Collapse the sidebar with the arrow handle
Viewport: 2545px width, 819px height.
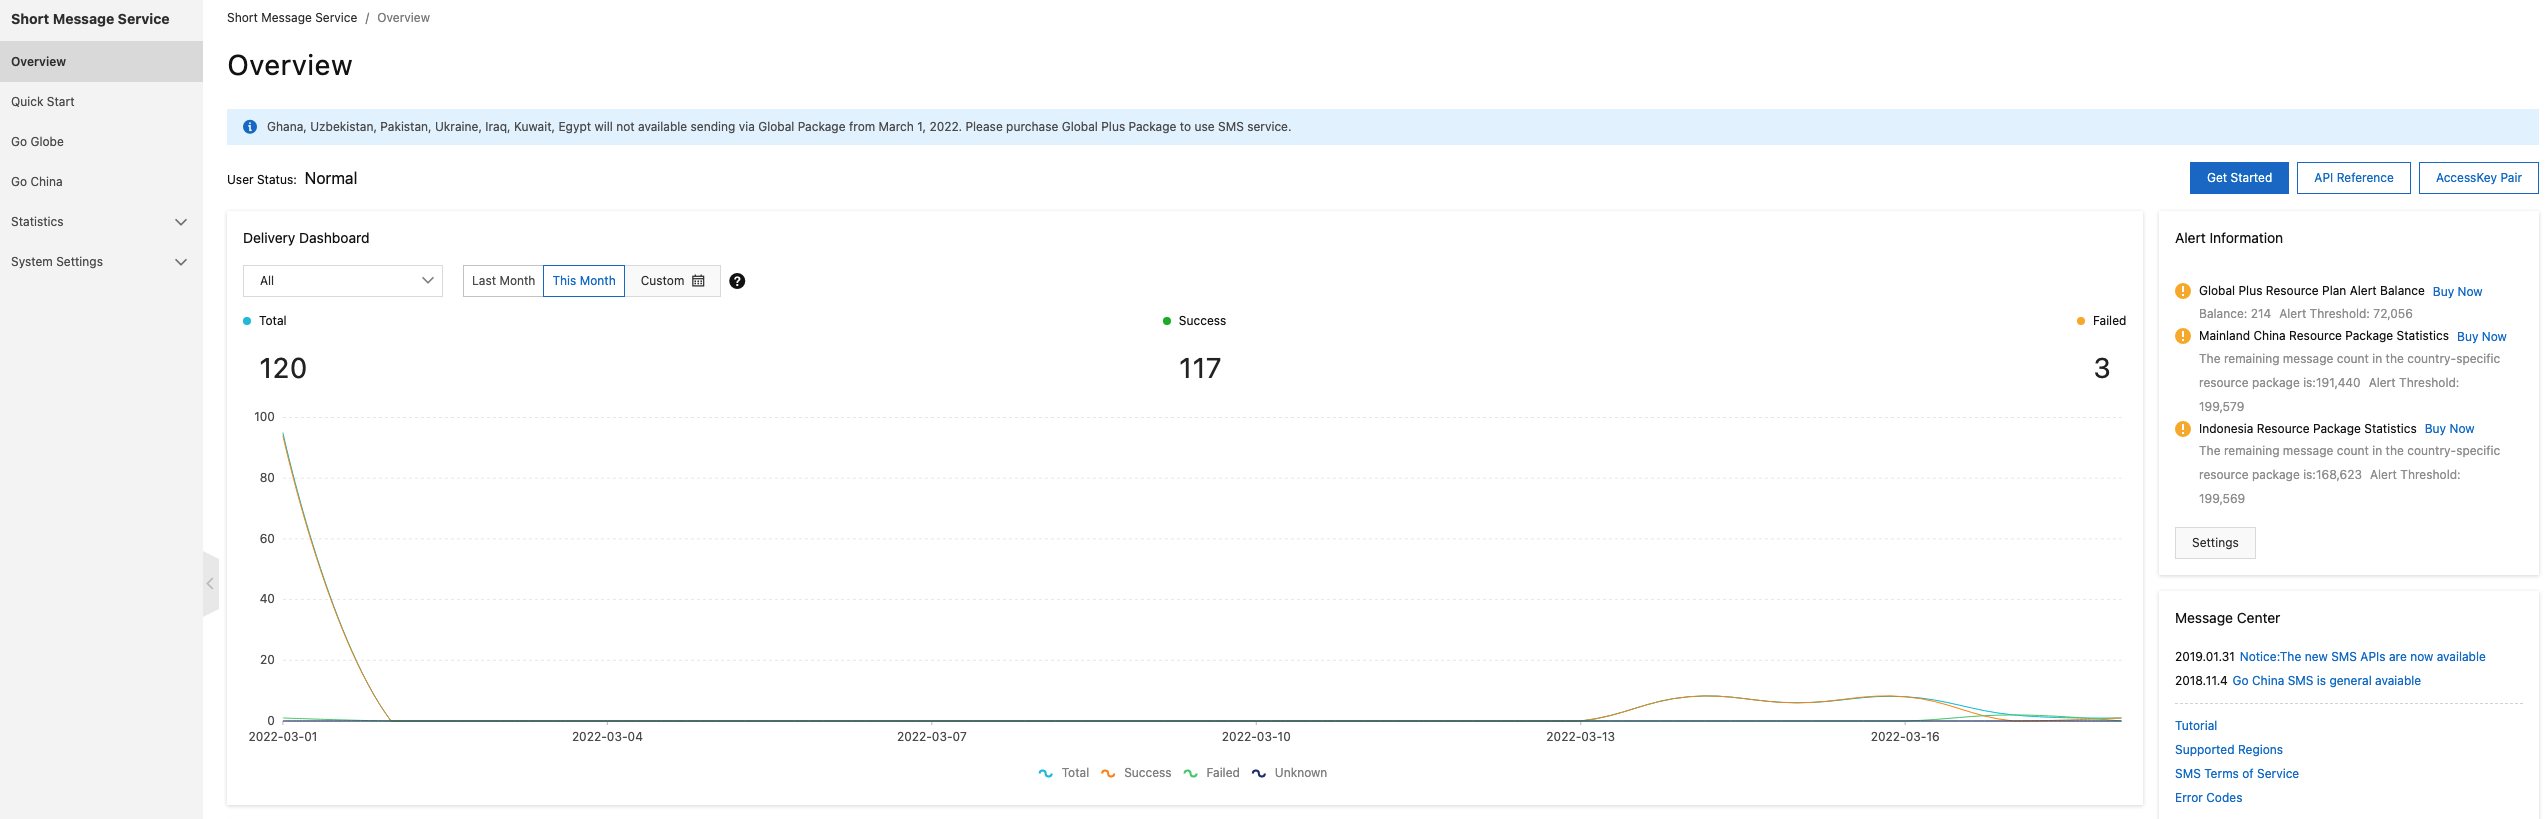(x=210, y=584)
